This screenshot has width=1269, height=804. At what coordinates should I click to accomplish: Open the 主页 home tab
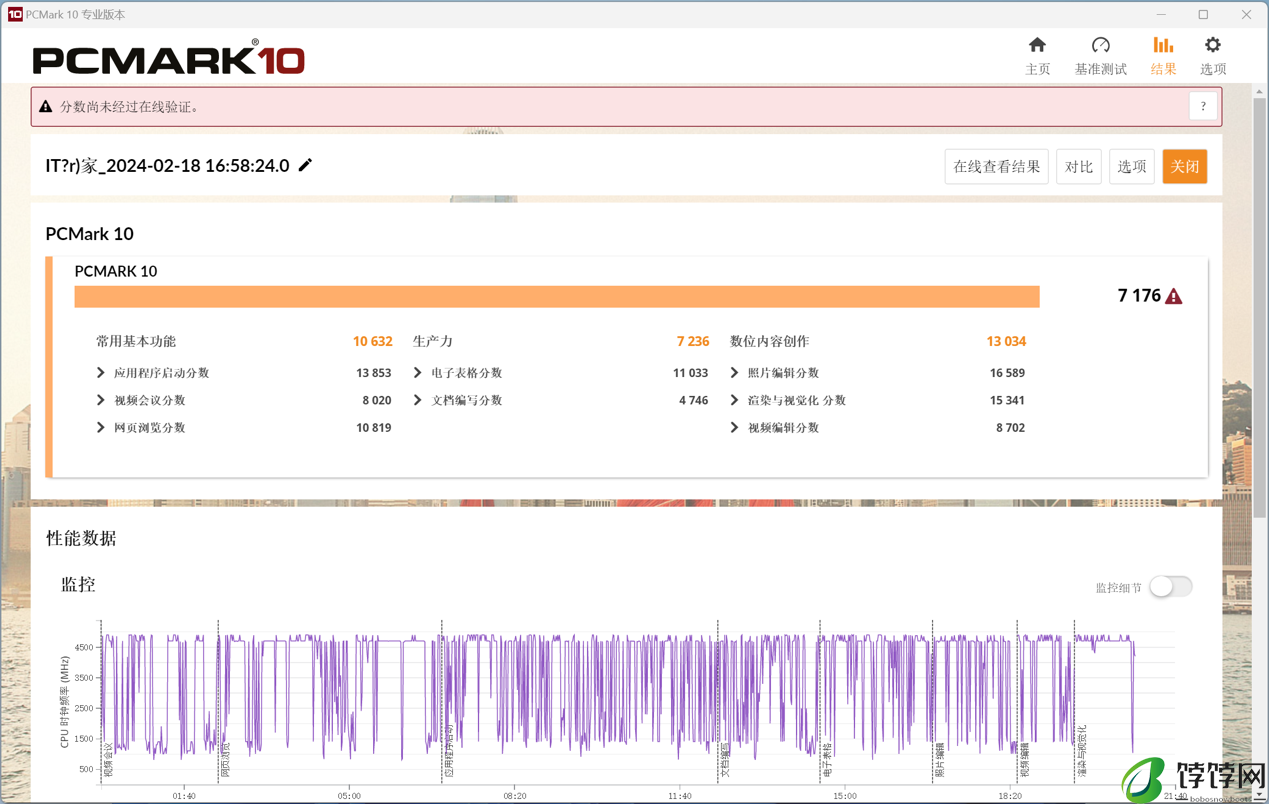[1037, 56]
